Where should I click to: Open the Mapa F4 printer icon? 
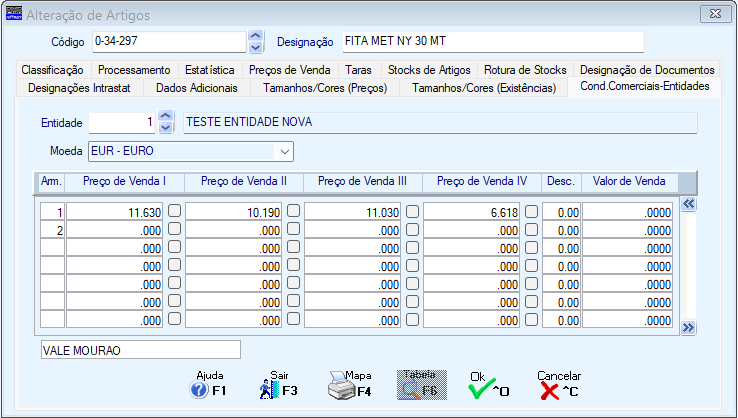point(341,386)
